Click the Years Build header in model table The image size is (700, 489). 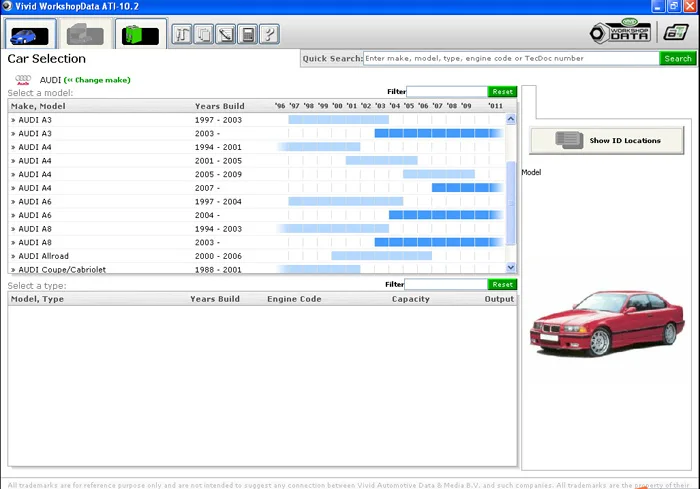(x=220, y=106)
